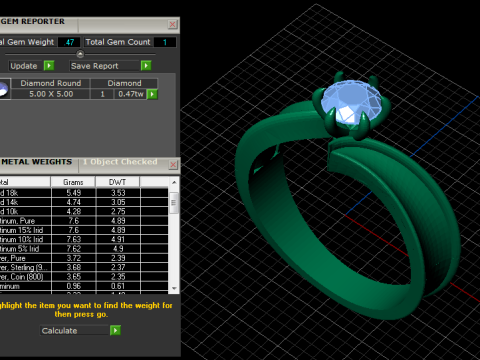The image size is (480, 360).
Task: Select the 14k row grams value 4.74
Action: tap(74, 202)
